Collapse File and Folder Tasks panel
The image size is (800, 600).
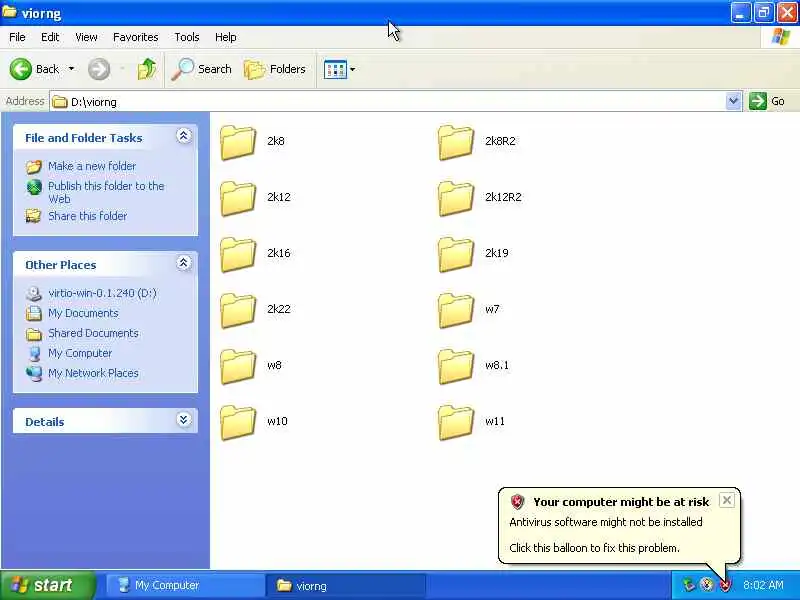tap(184, 136)
